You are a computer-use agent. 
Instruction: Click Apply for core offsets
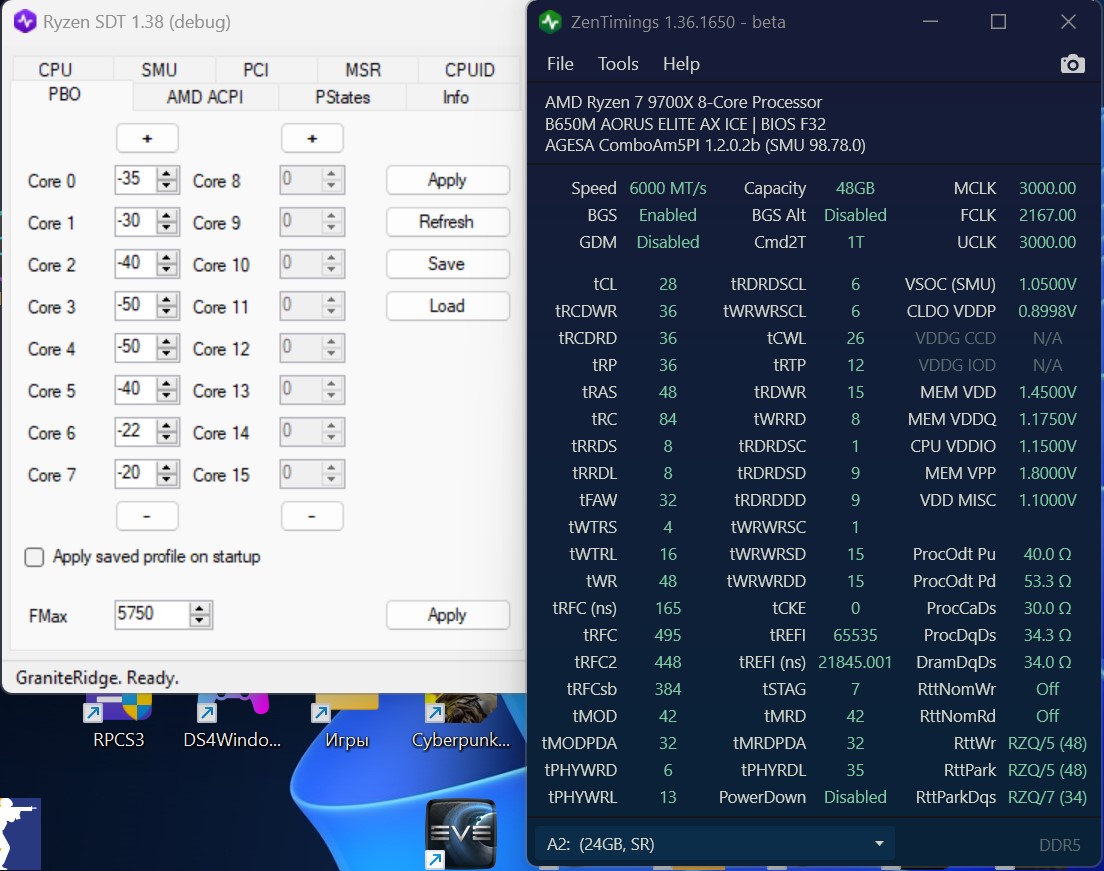click(x=447, y=180)
